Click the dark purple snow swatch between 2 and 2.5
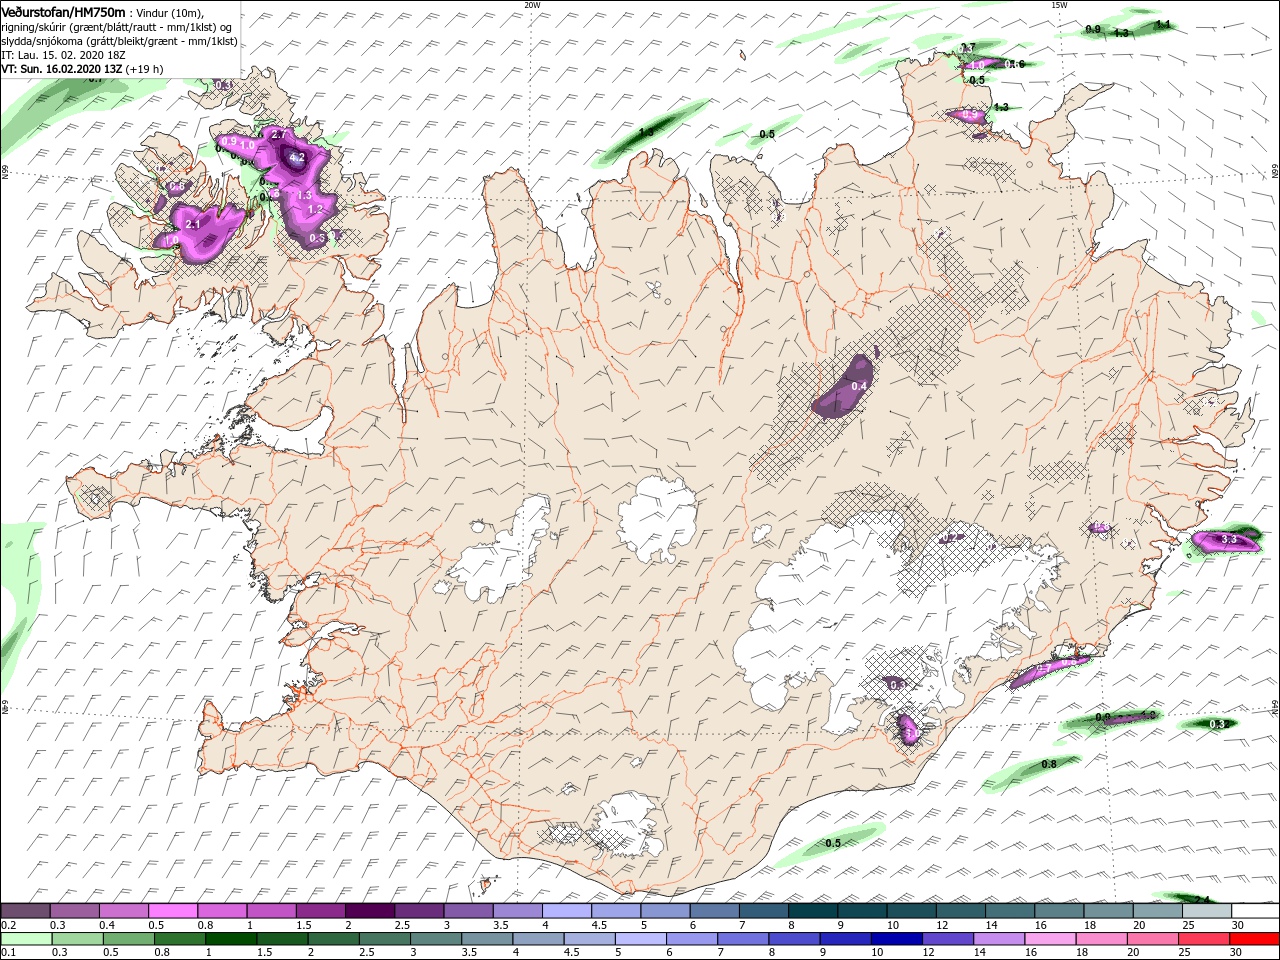The height and width of the screenshot is (960, 1280). [x=370, y=911]
